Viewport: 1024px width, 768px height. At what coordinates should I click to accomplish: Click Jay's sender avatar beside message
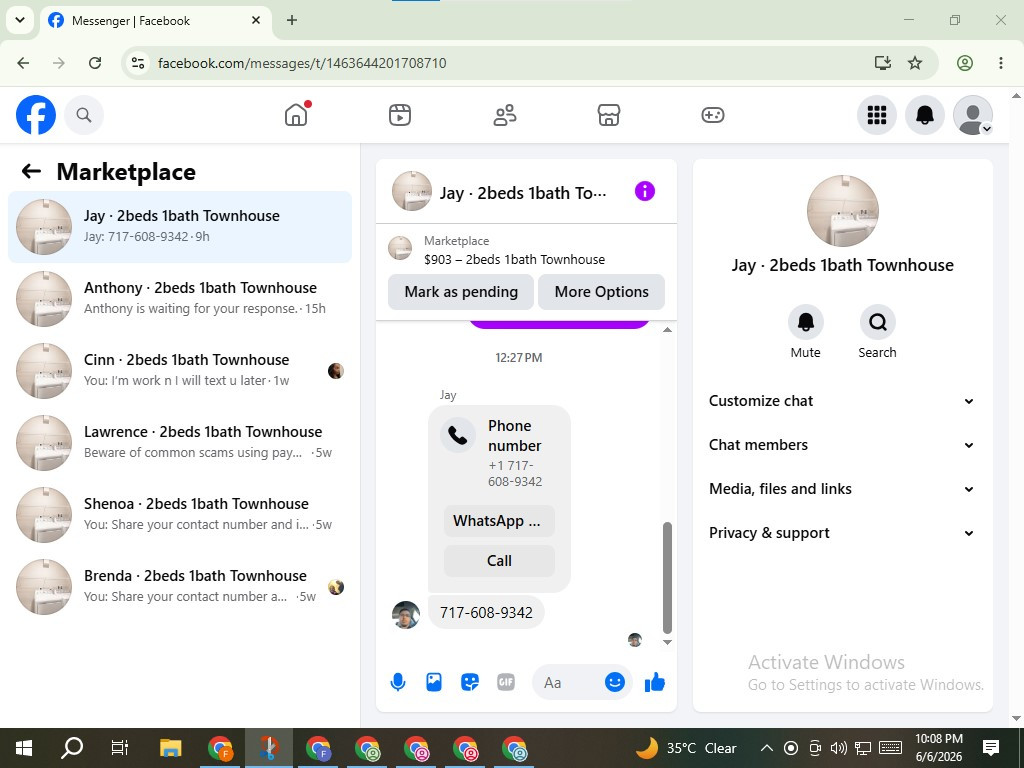point(406,615)
